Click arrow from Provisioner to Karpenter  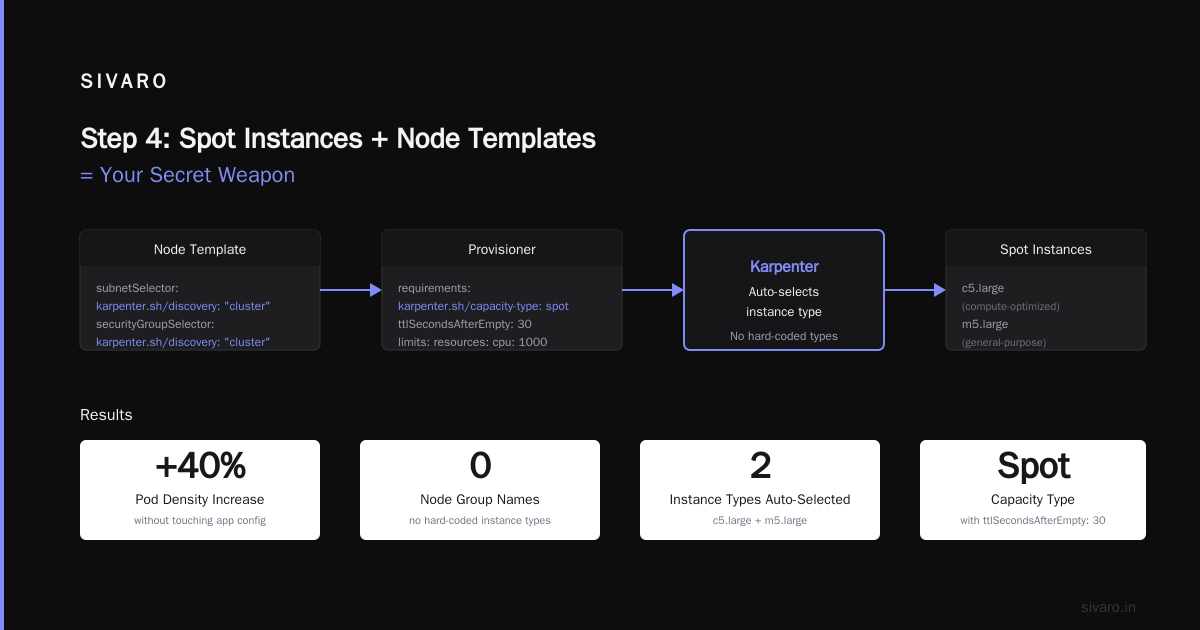coord(653,290)
